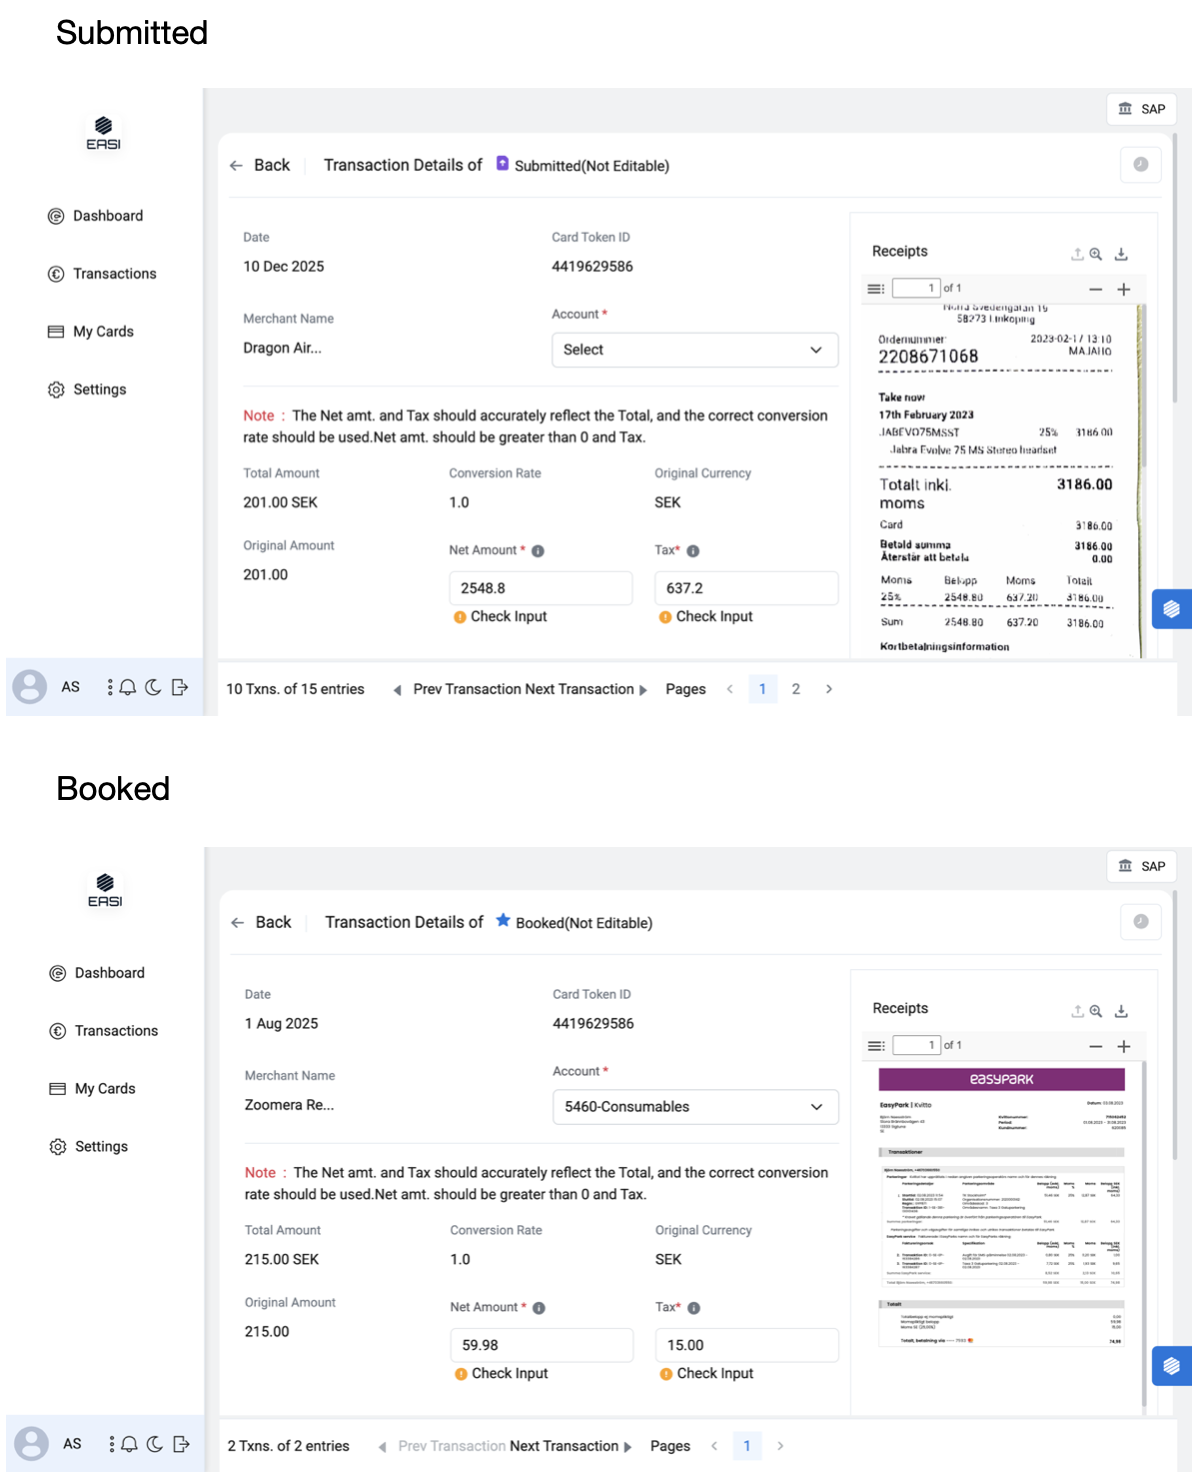Click the minus zoom-out icon on Booked receipt
Image resolution: width=1202 pixels, height=1484 pixels.
(x=1096, y=1046)
